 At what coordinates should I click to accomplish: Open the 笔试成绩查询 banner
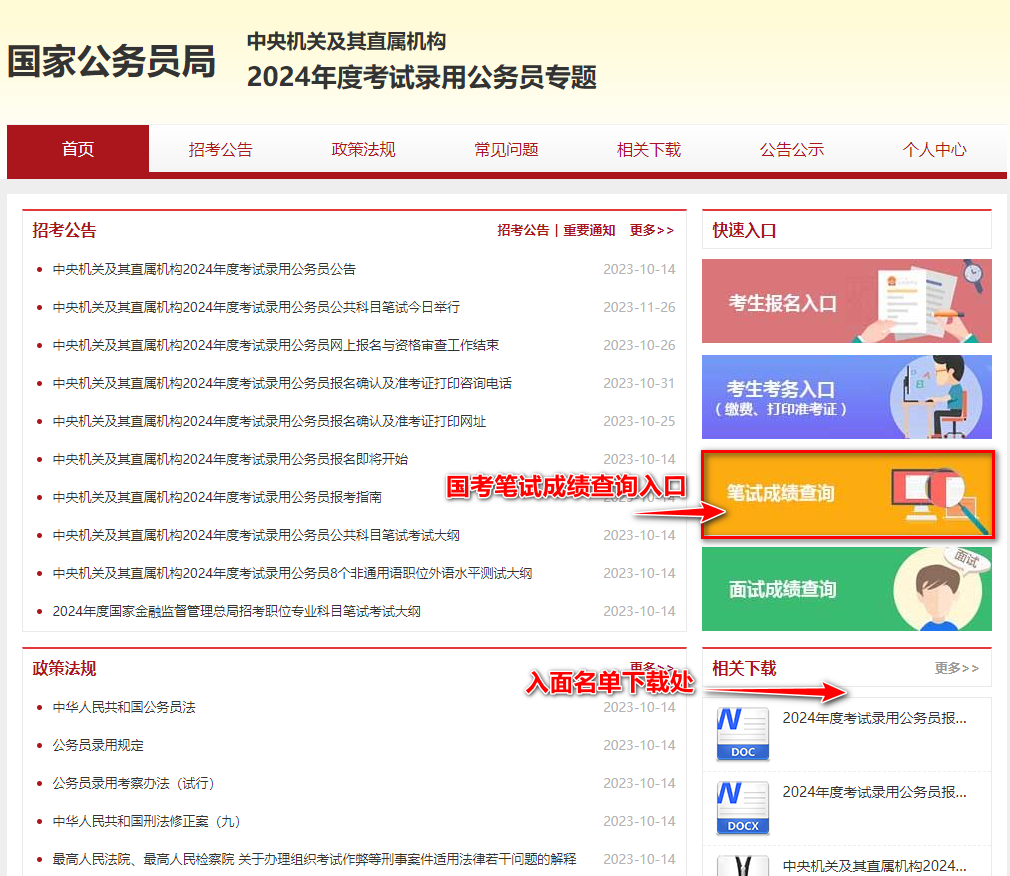[846, 494]
